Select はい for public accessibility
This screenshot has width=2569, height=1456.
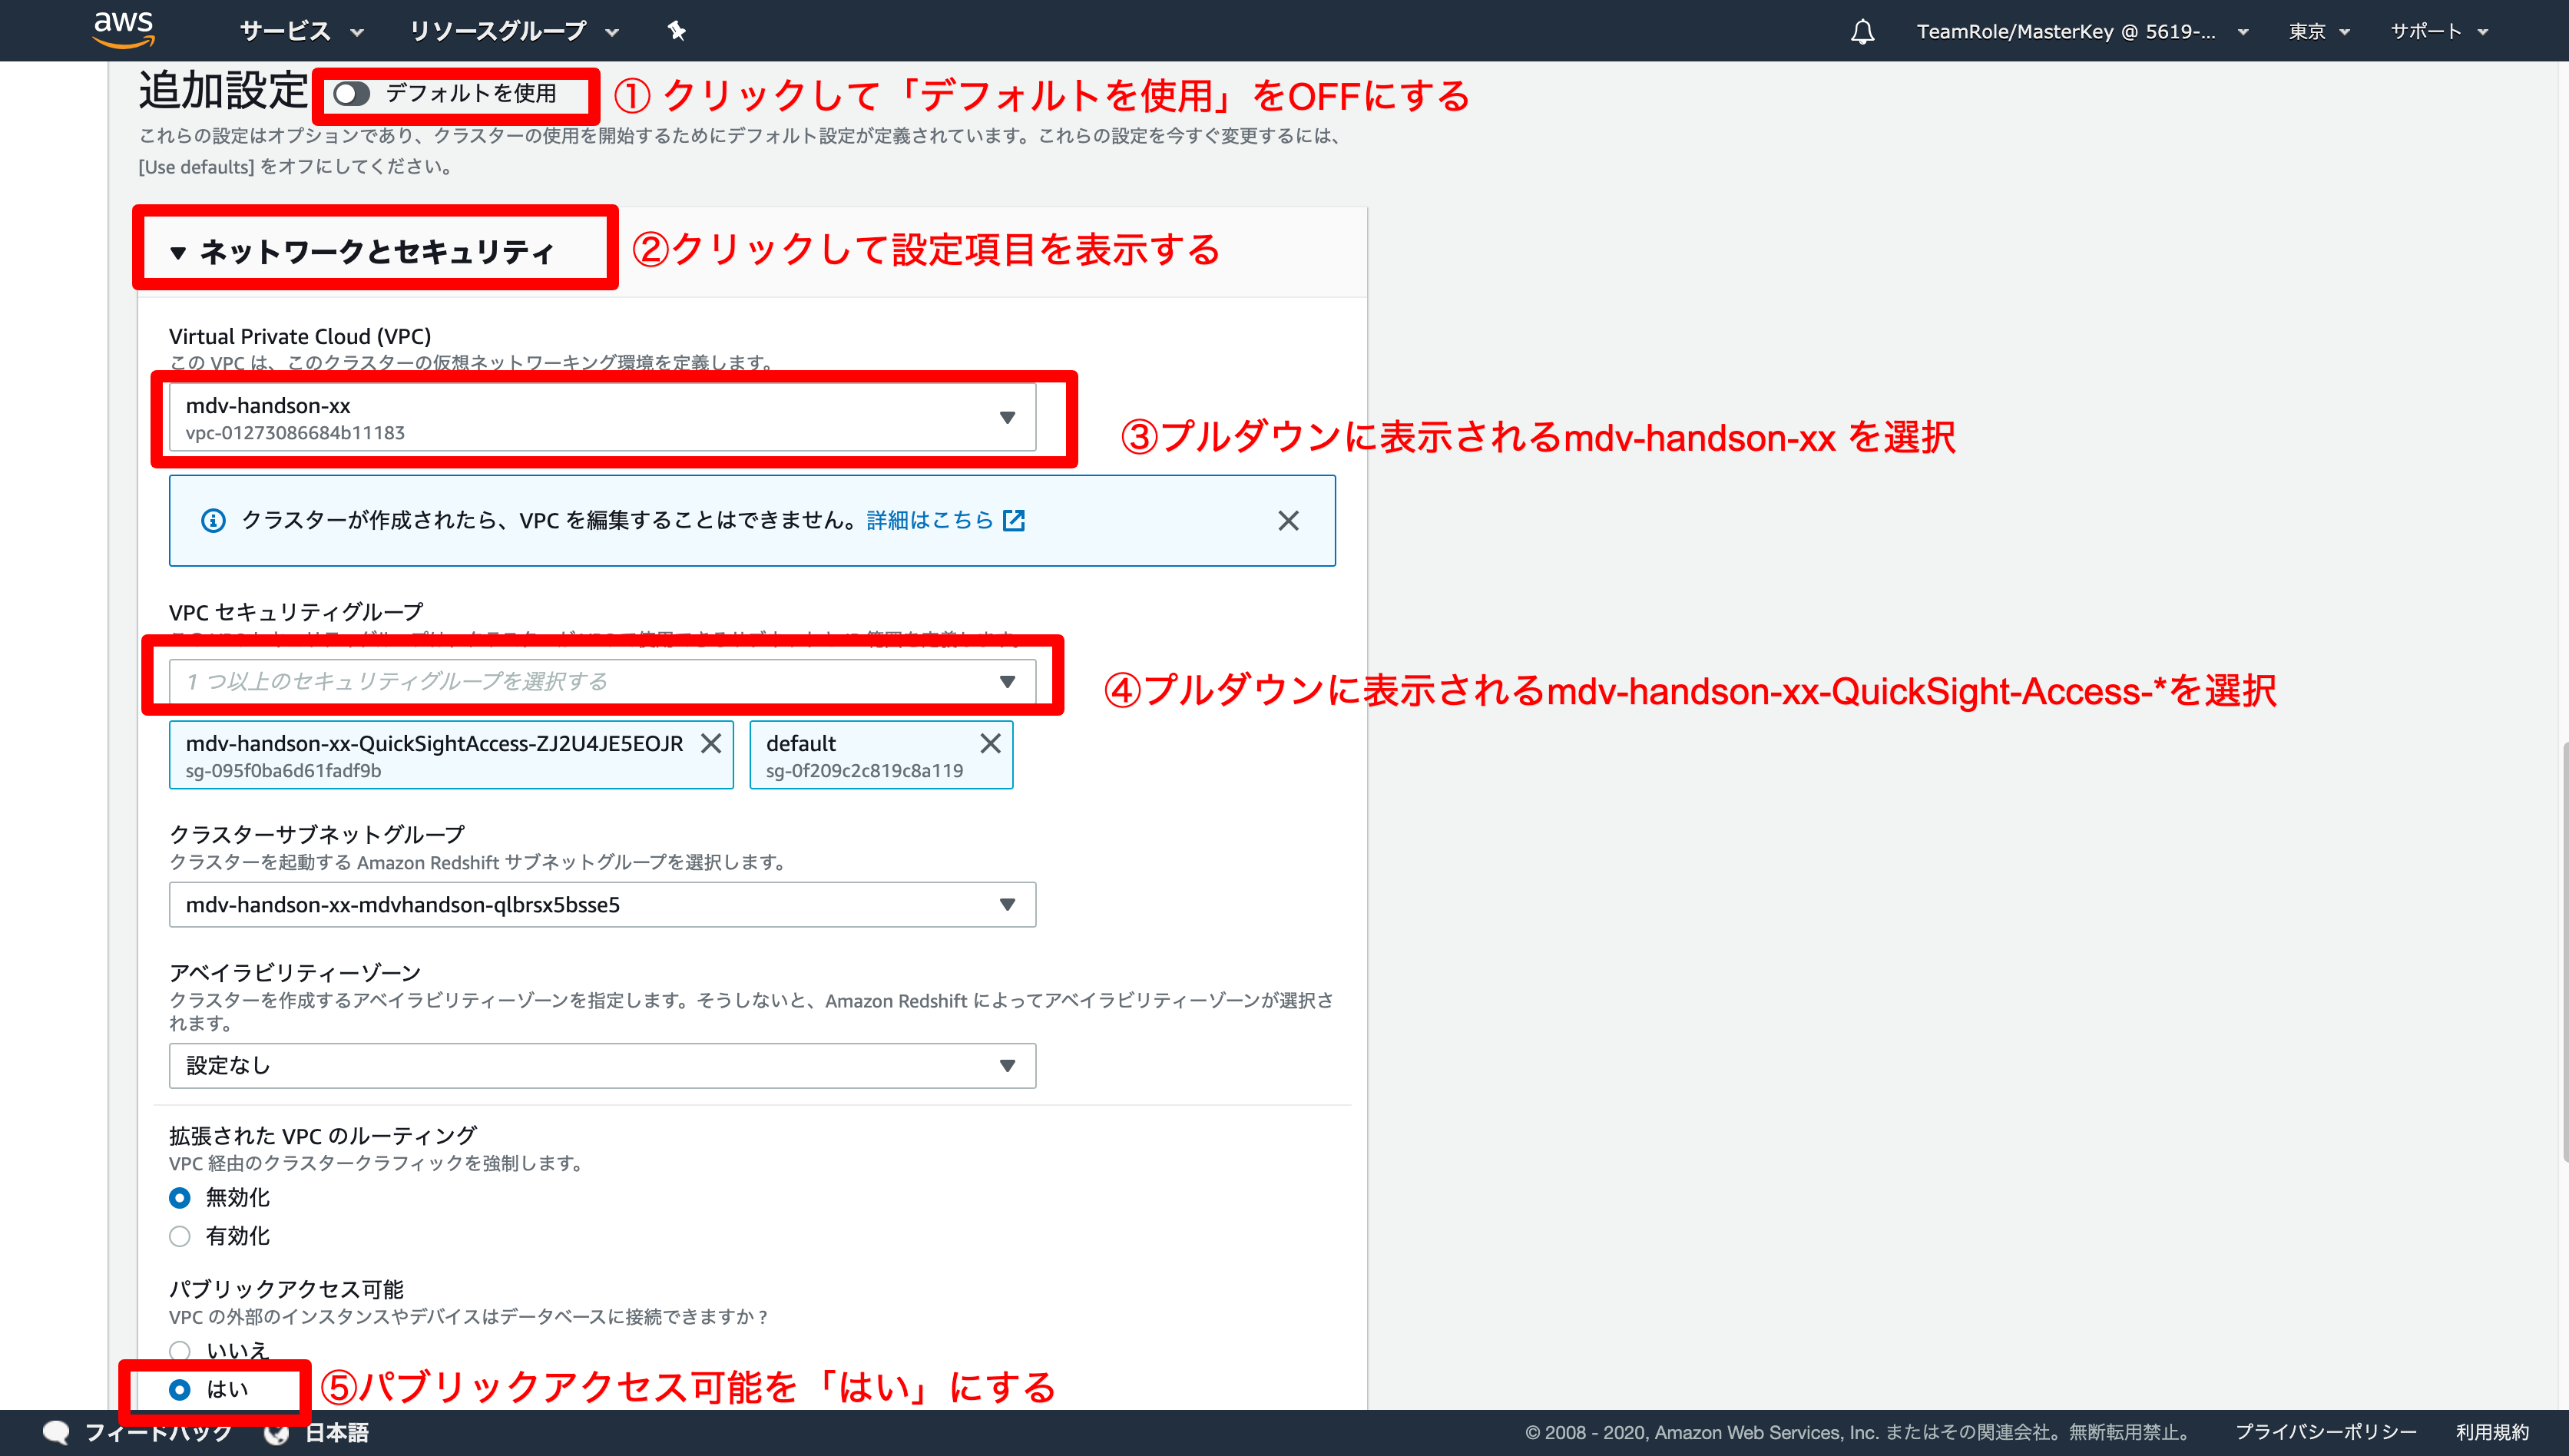[180, 1389]
